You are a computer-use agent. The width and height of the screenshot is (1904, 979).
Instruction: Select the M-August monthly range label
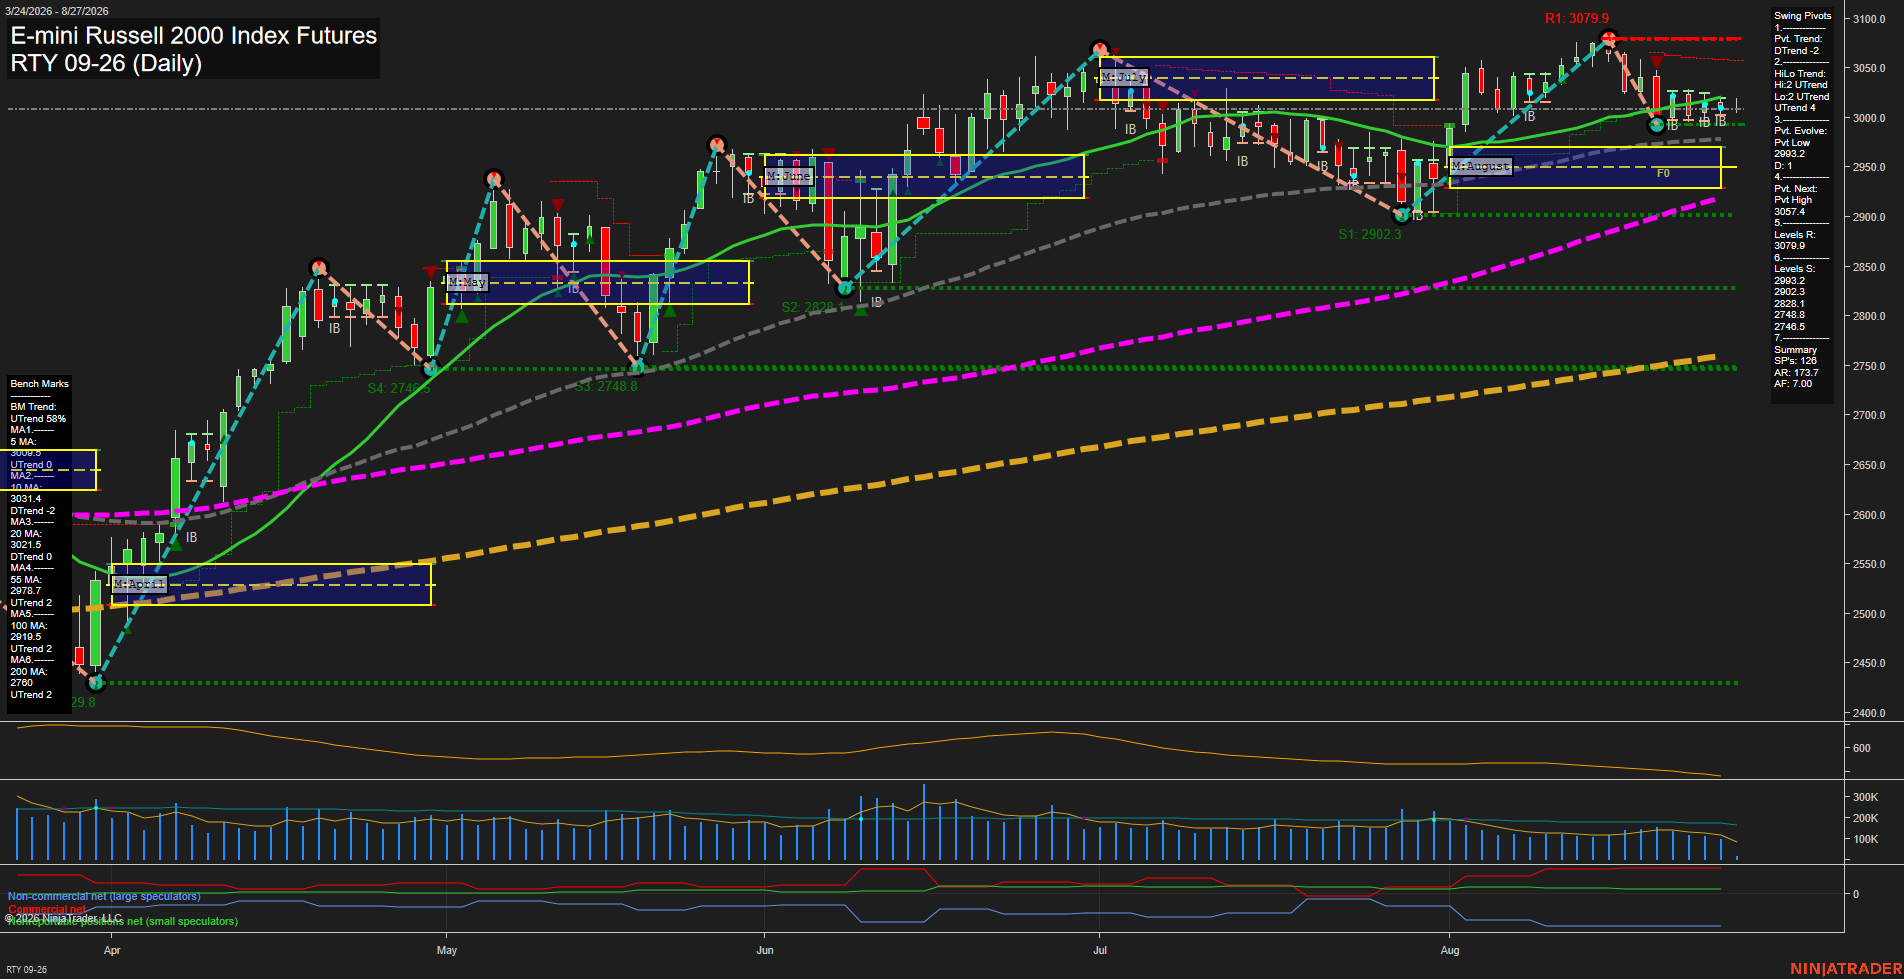point(1480,166)
